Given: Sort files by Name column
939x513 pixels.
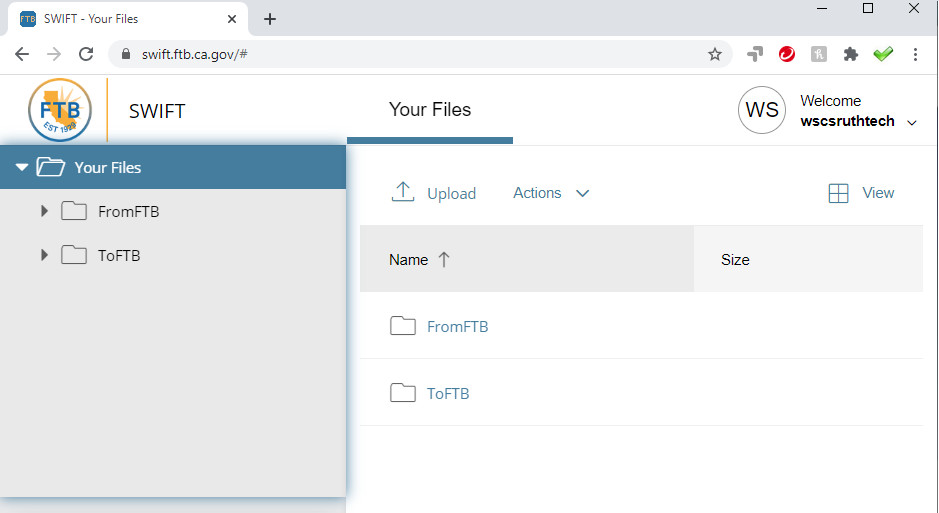Looking at the screenshot, I should pos(408,260).
